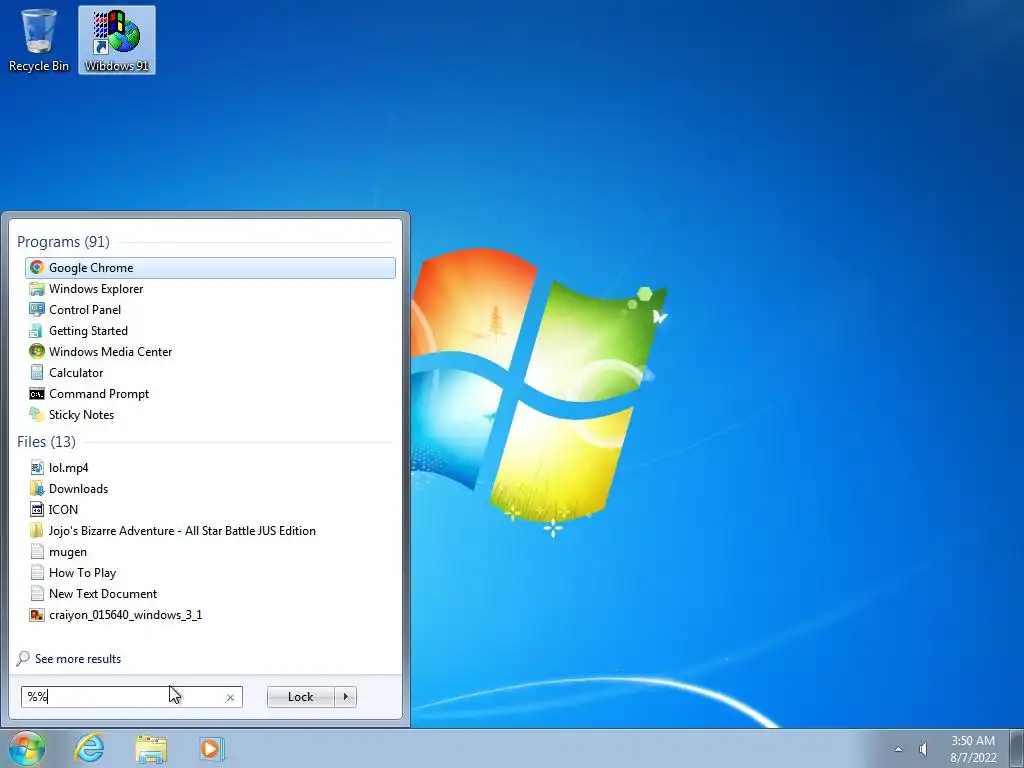Select the Wibdows 91 desktop shortcut
This screenshot has height=768, width=1024.
click(117, 40)
